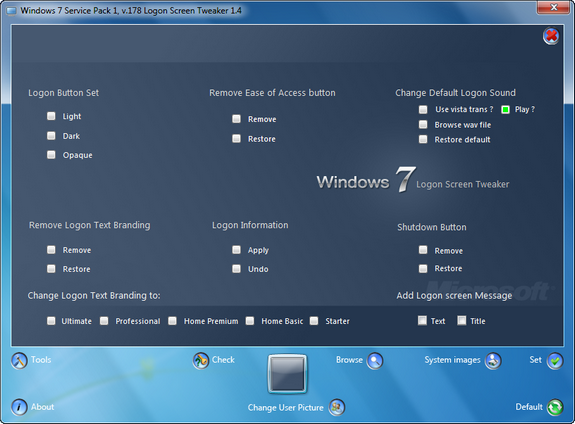The height and width of the screenshot is (424, 575).
Task: Click Change Logon Text Branding to heading
Action: (x=94, y=296)
